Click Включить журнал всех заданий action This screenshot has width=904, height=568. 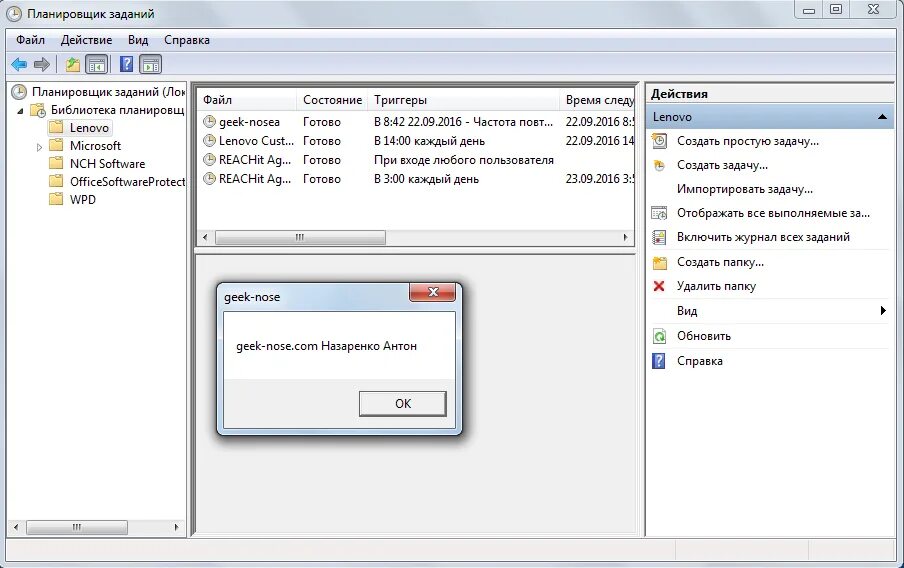763,237
